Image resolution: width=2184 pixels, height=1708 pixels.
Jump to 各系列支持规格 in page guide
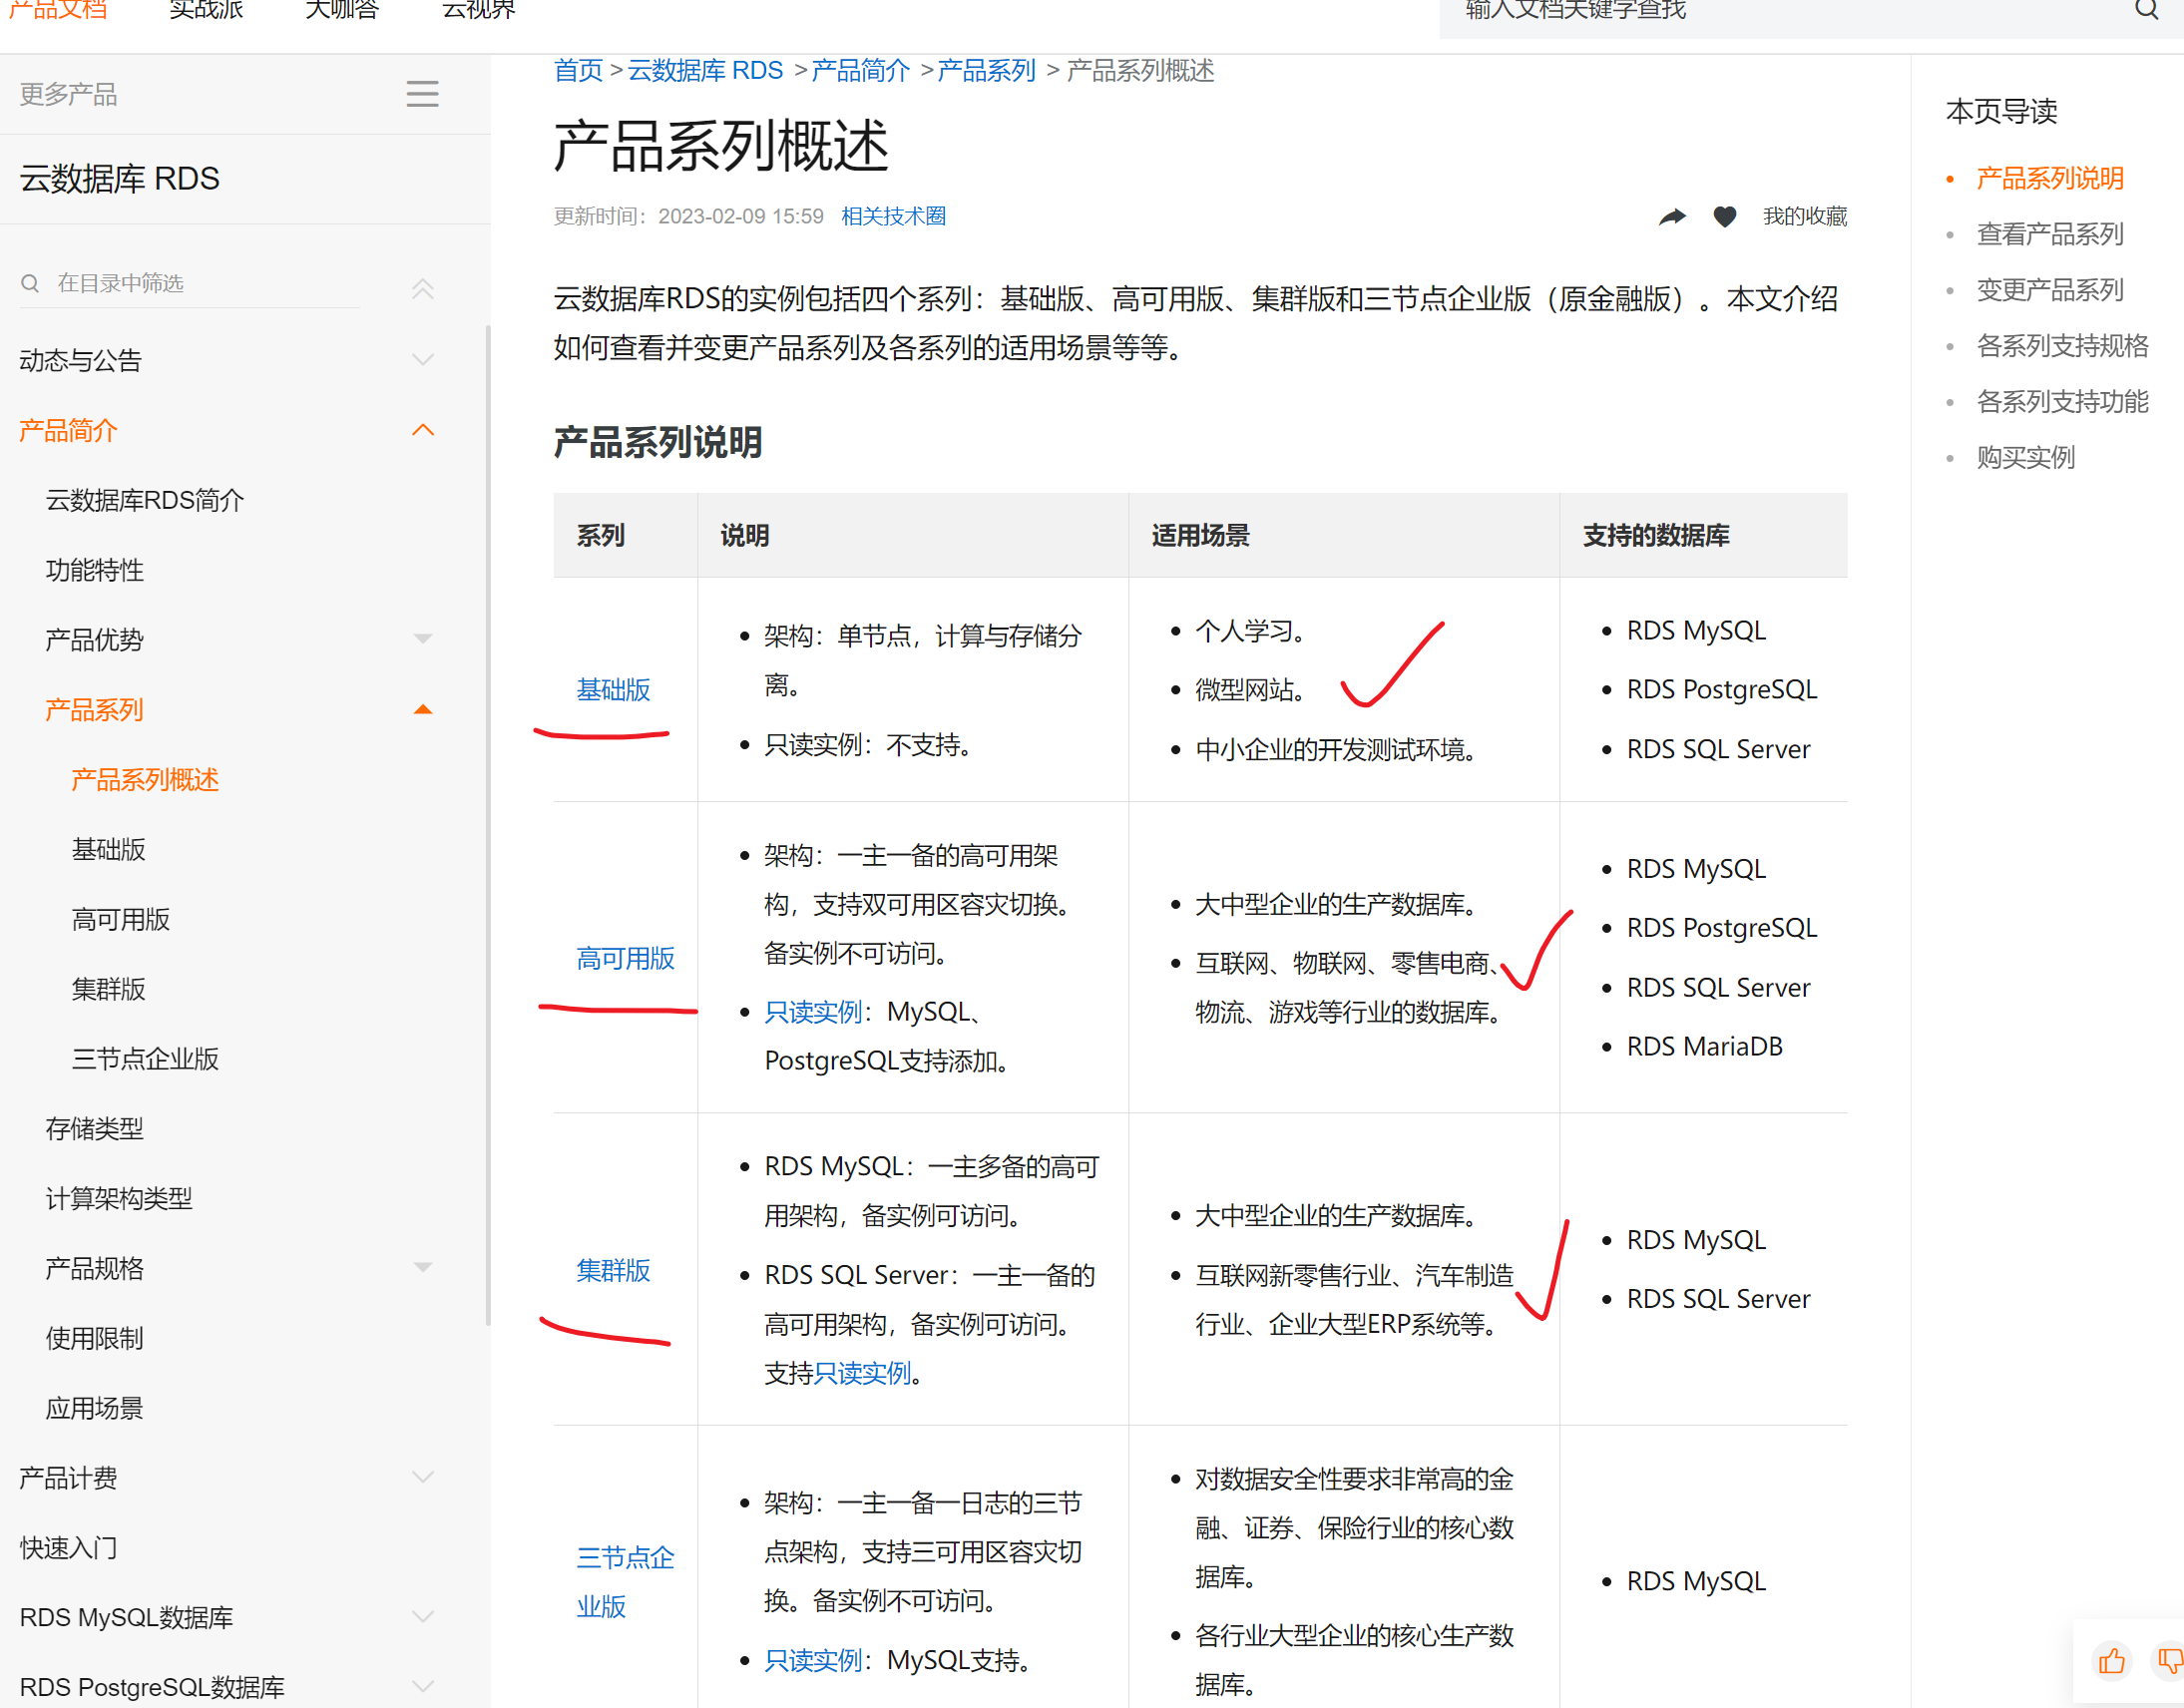point(2062,346)
